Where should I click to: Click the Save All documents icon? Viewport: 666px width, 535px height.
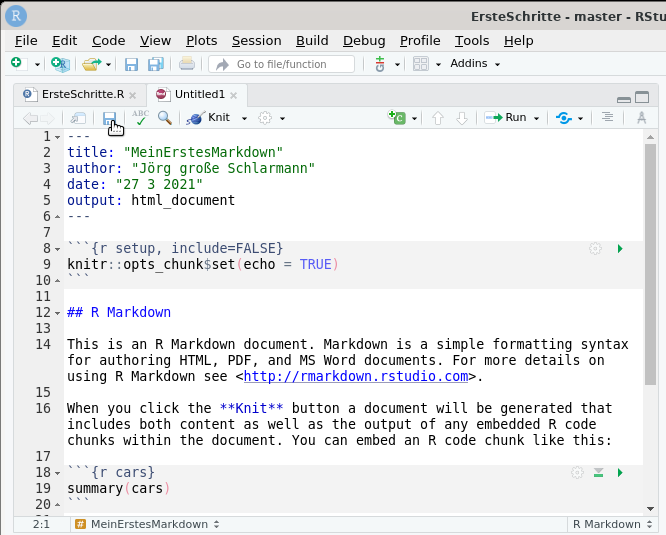[x=155, y=64]
